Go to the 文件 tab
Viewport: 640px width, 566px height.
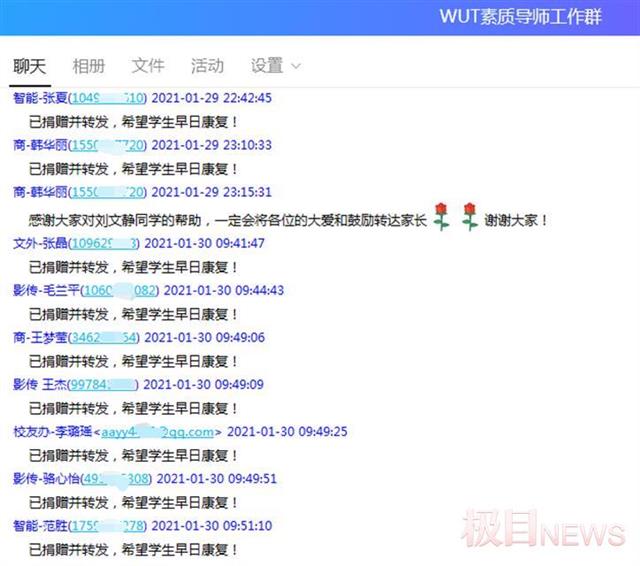pyautogui.click(x=148, y=66)
